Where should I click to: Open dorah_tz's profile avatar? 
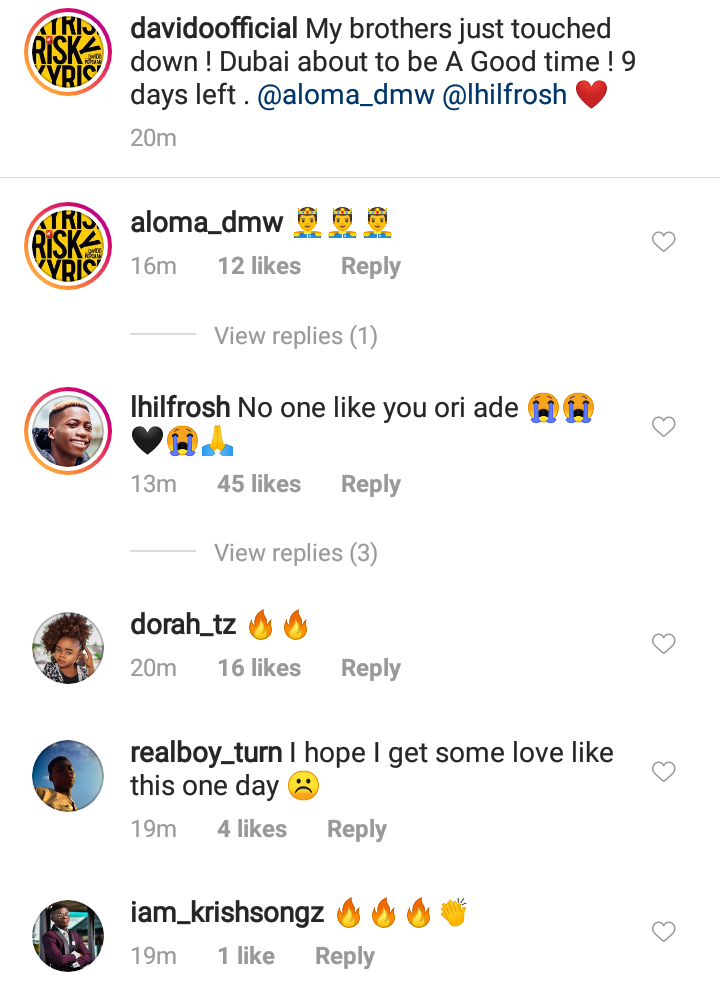click(68, 648)
